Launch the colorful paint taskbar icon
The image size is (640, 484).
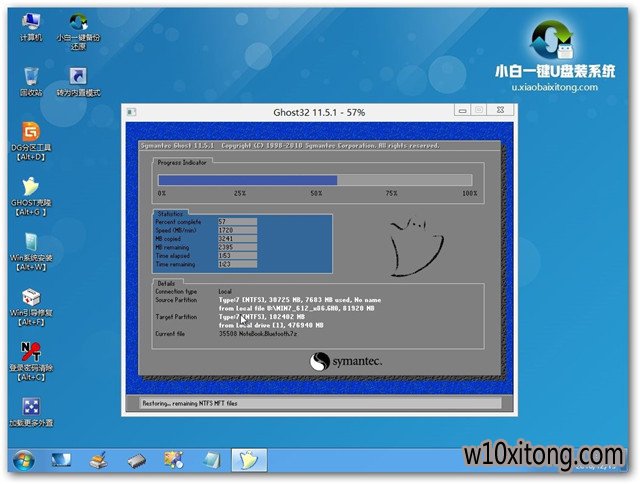point(174,460)
